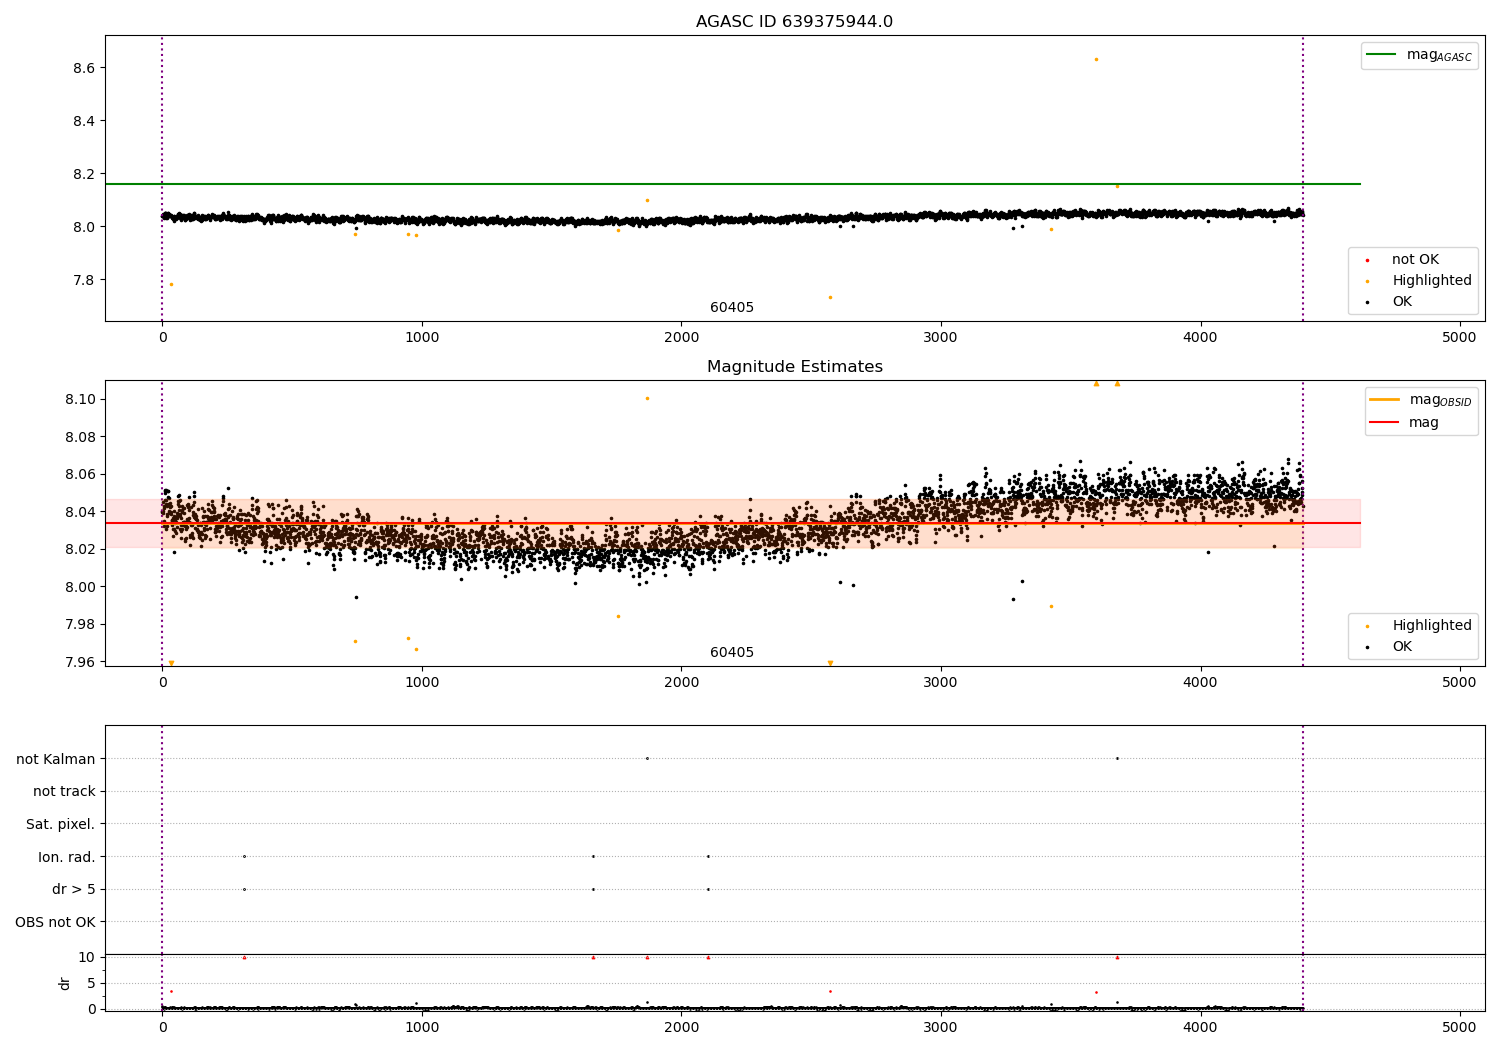Click the 8.02 y-axis tick in middle plot
The height and width of the screenshot is (1050, 1500).
point(80,549)
